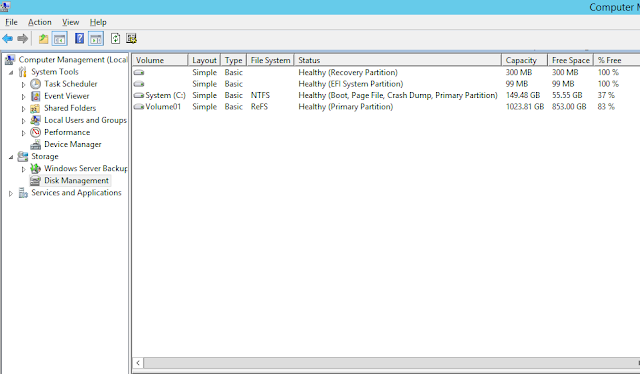The width and height of the screenshot is (640, 374).
Task: Toggle the Show/Hide Action Pane toolbar icon
Action: 96,39
